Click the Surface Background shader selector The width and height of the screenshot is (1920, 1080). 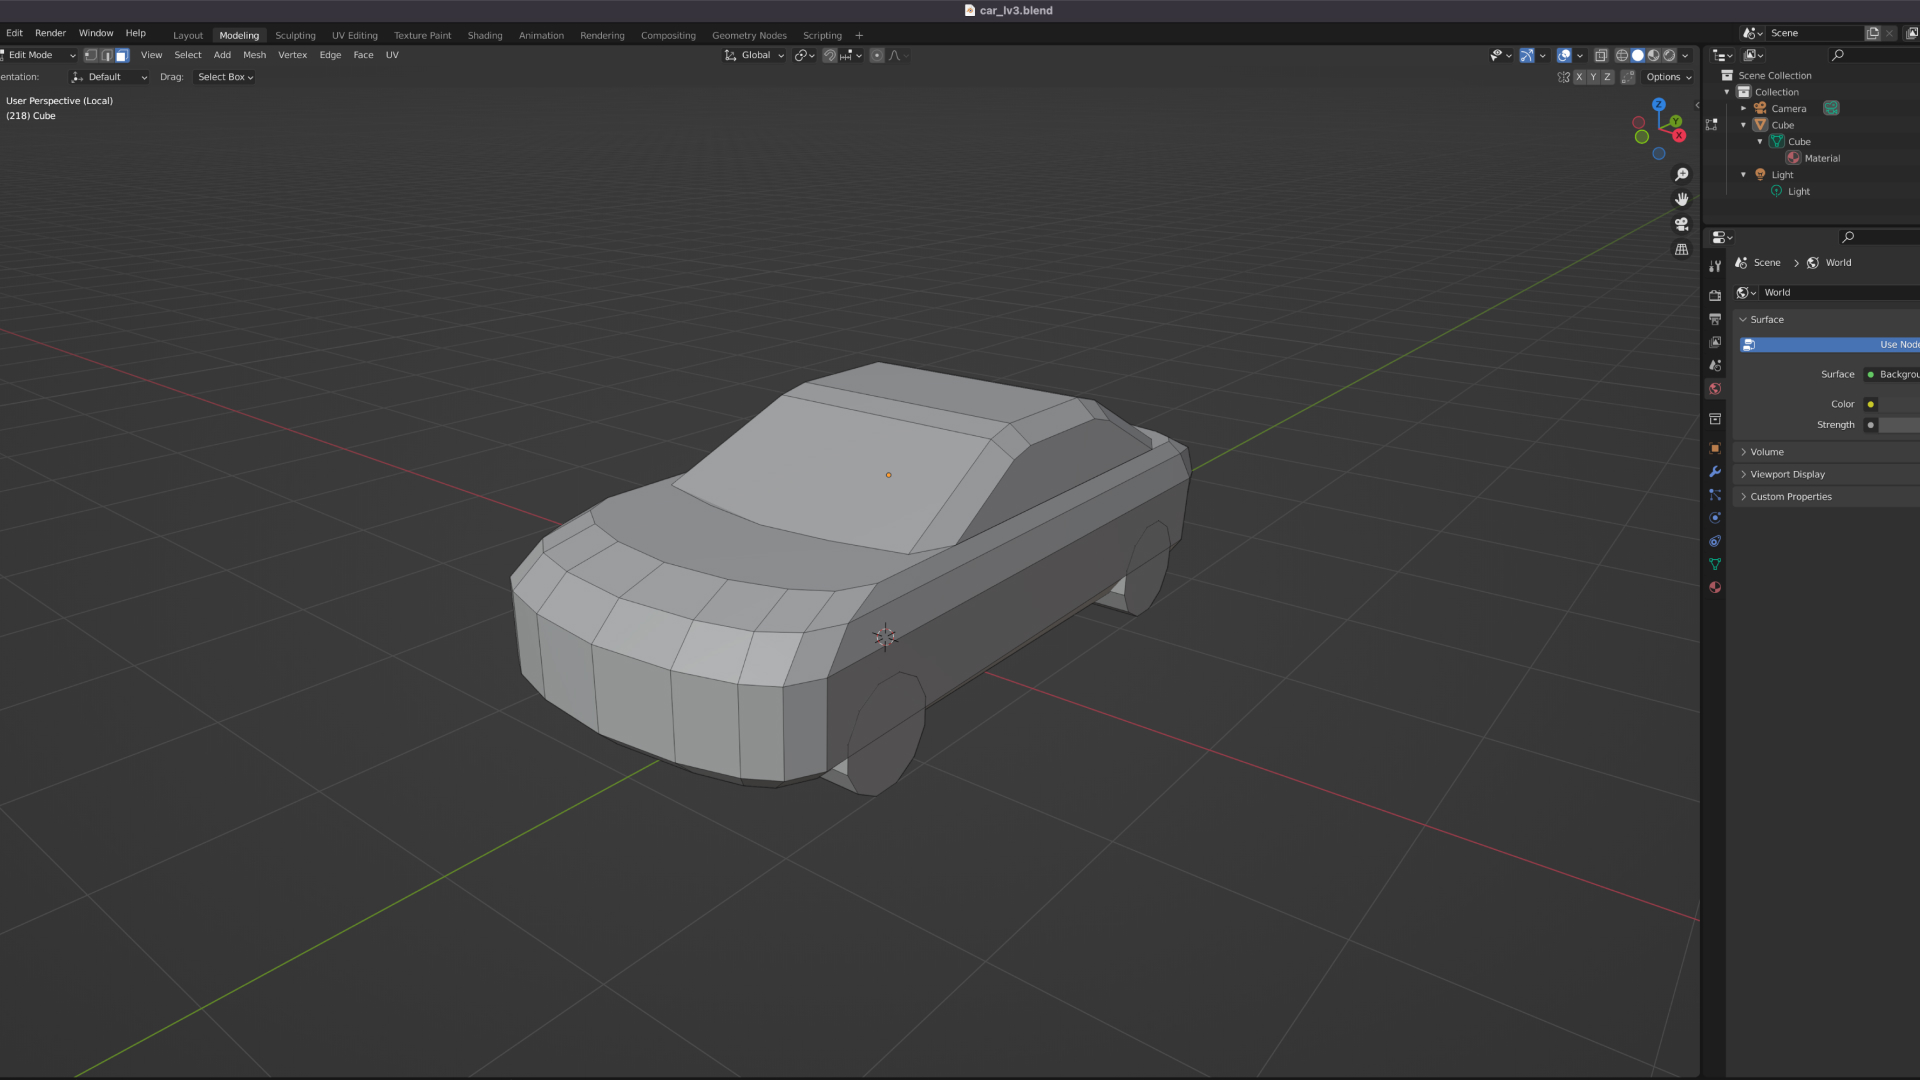1892,374
